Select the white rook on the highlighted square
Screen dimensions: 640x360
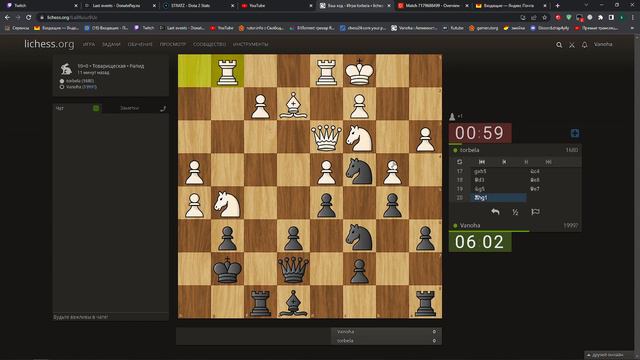(227, 71)
